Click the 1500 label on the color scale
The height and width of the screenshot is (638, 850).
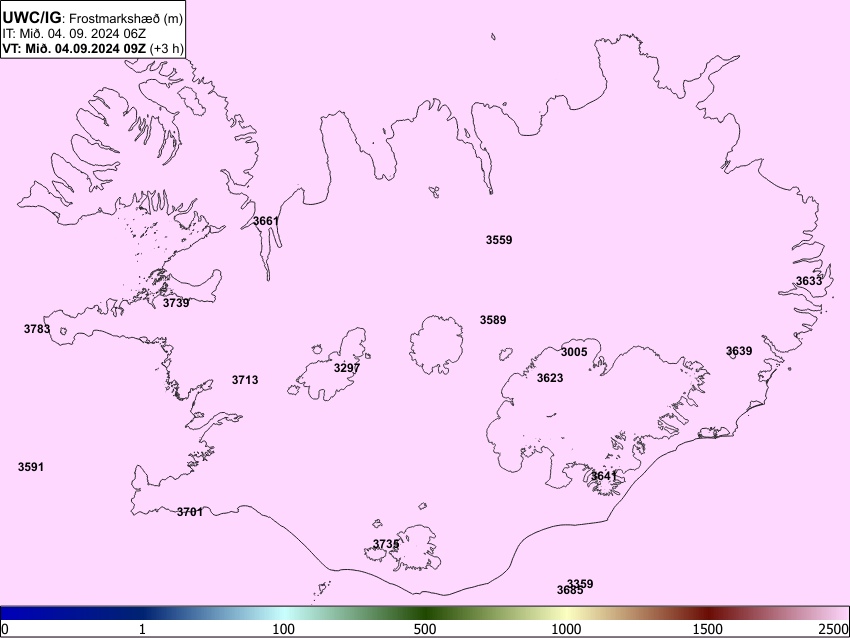(707, 629)
